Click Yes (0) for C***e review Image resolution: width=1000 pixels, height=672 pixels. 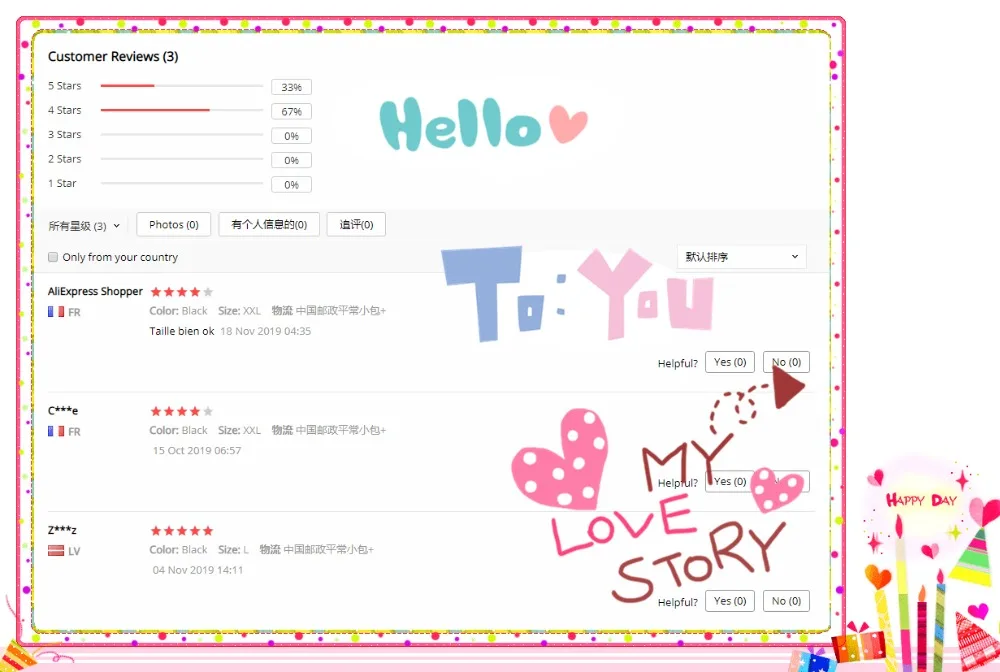(x=730, y=481)
